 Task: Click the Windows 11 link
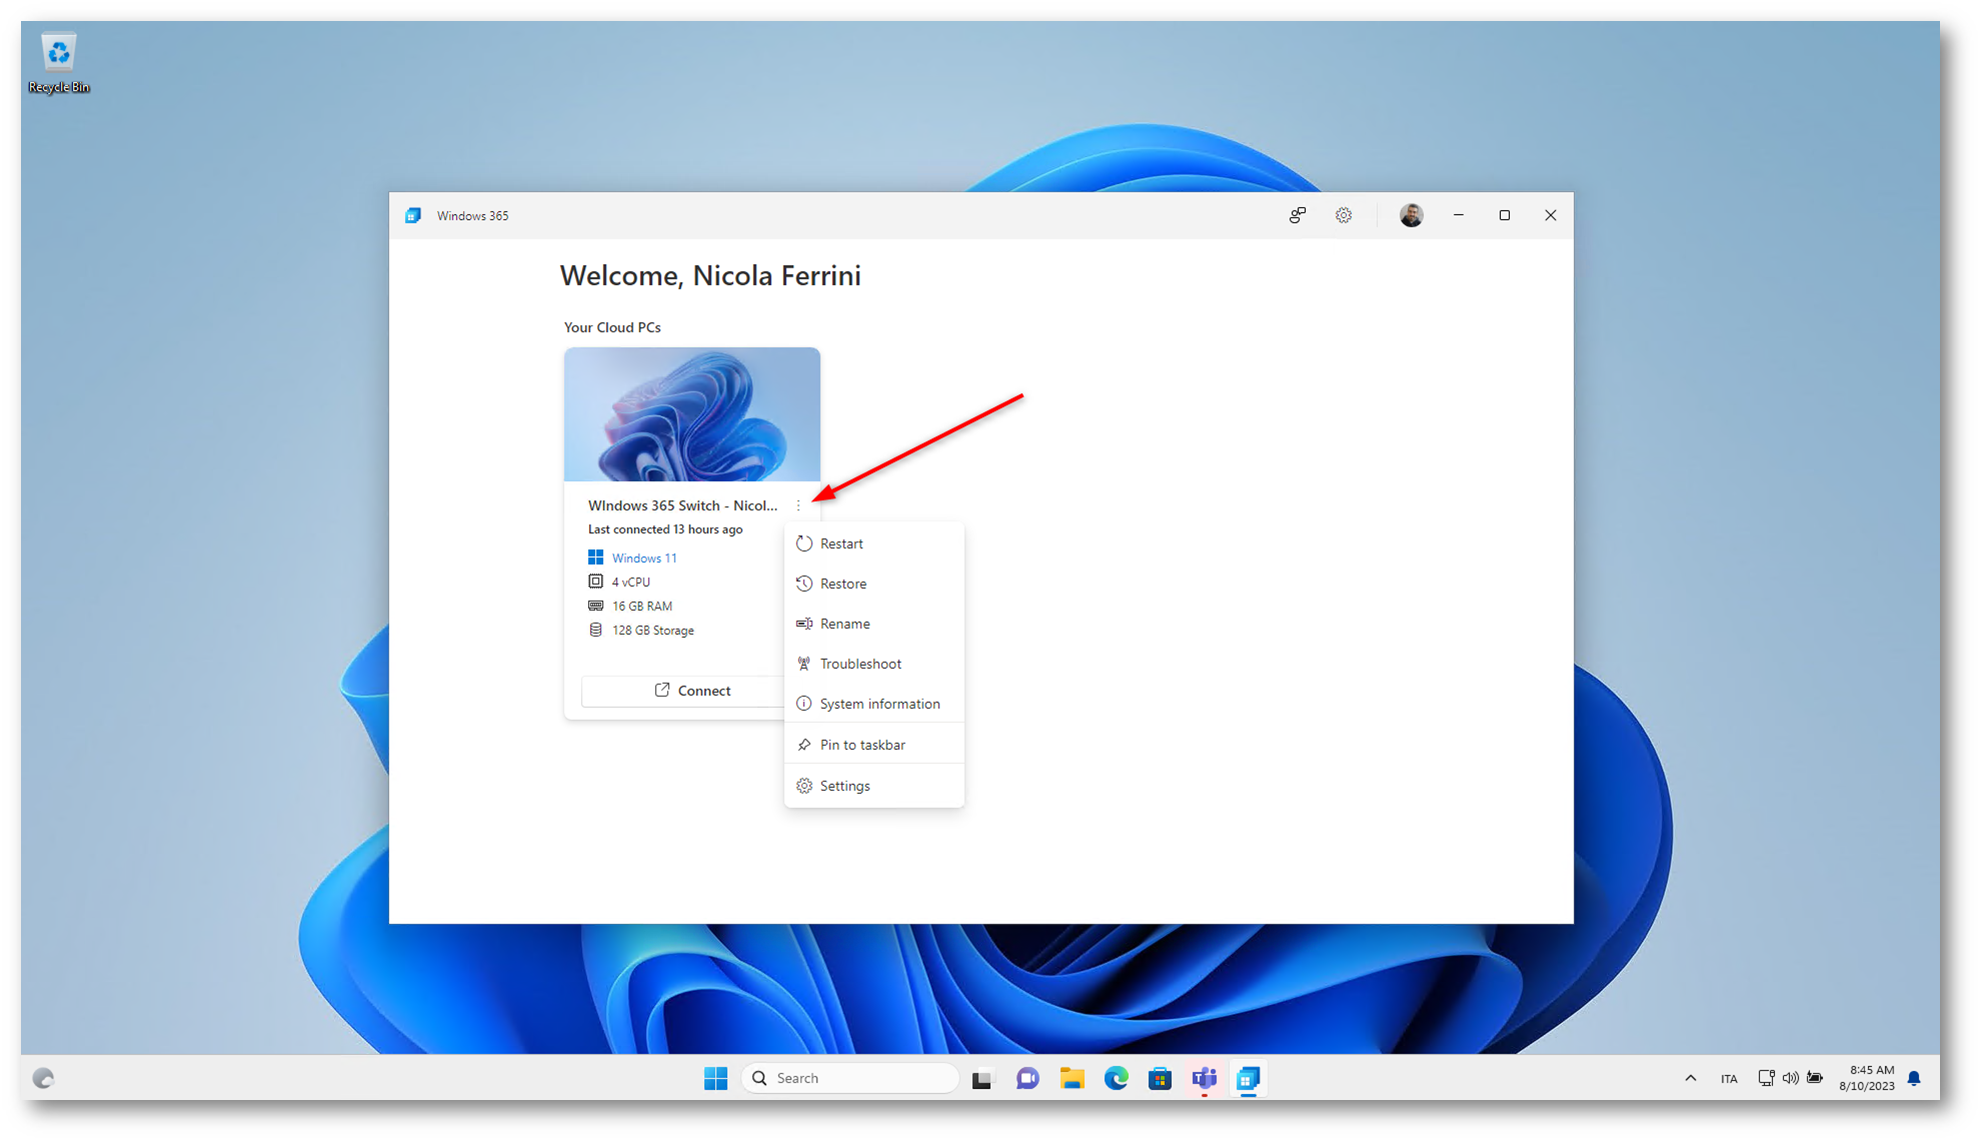644,558
